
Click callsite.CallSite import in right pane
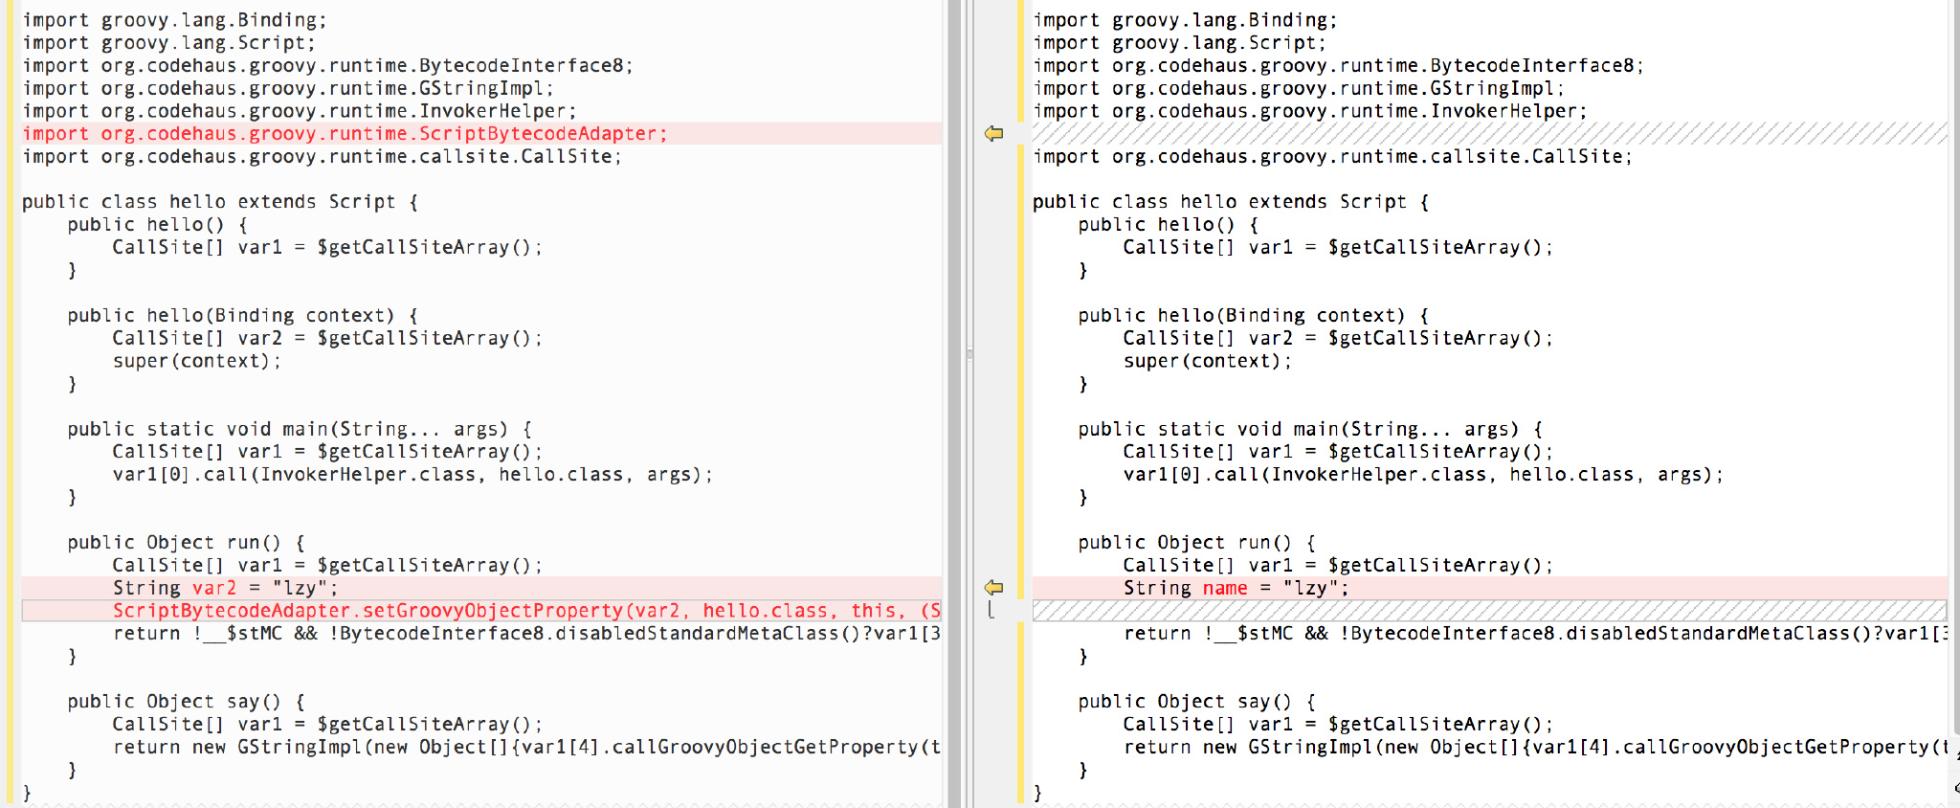1333,157
